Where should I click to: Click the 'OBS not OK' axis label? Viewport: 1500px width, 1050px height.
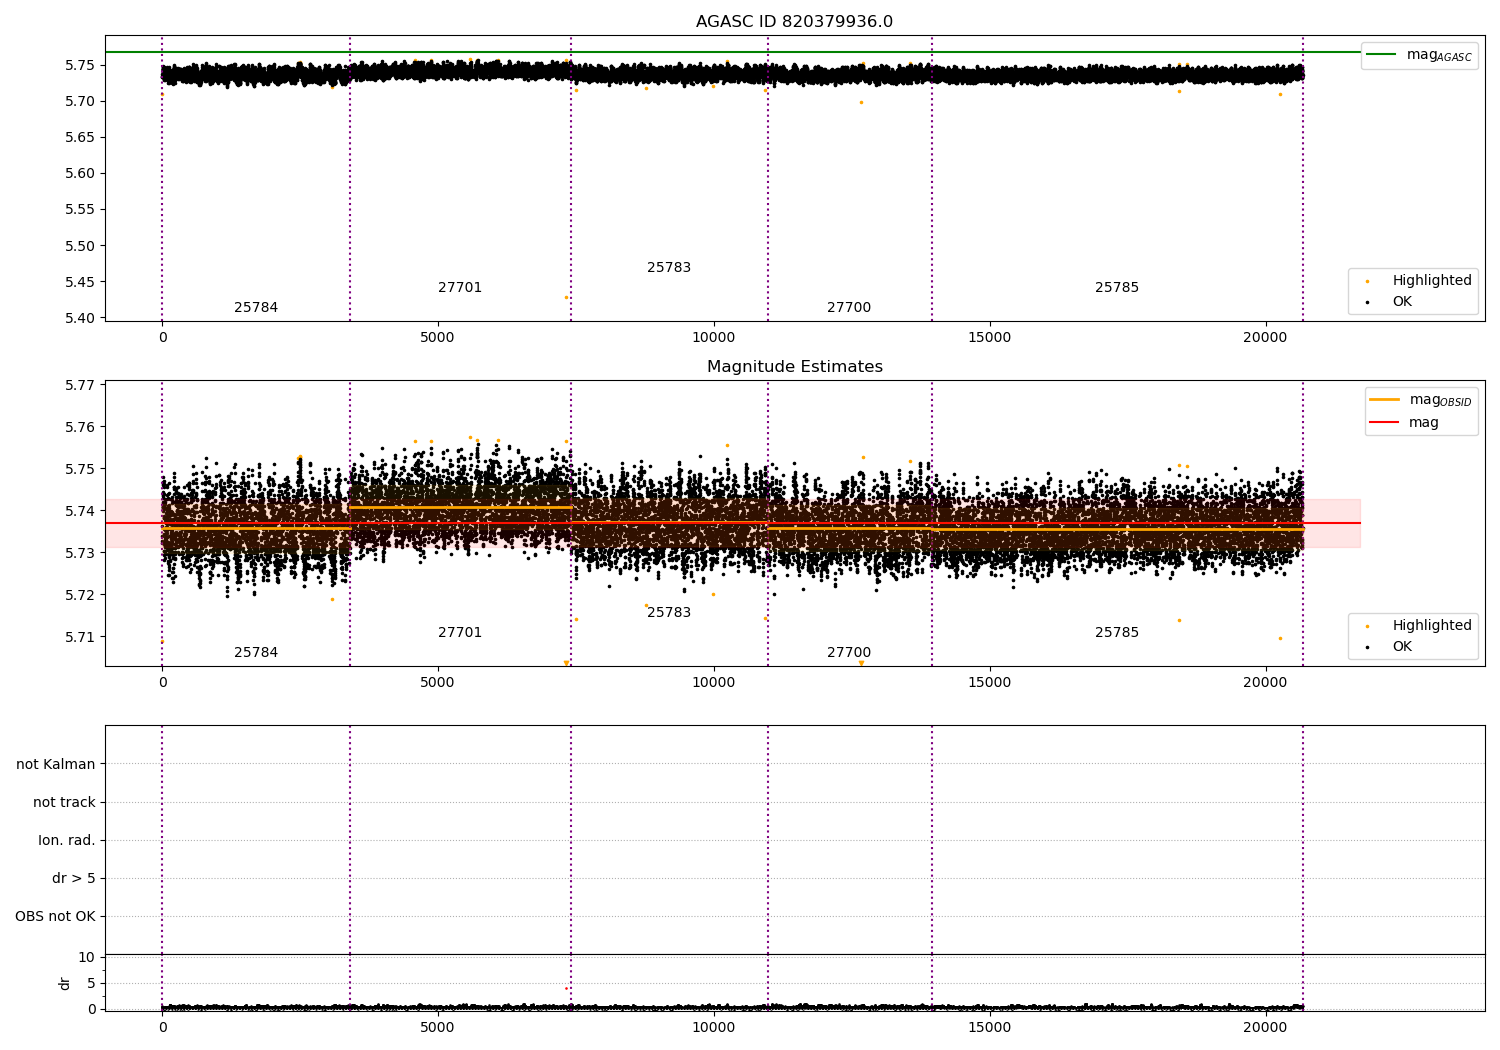pos(56,916)
